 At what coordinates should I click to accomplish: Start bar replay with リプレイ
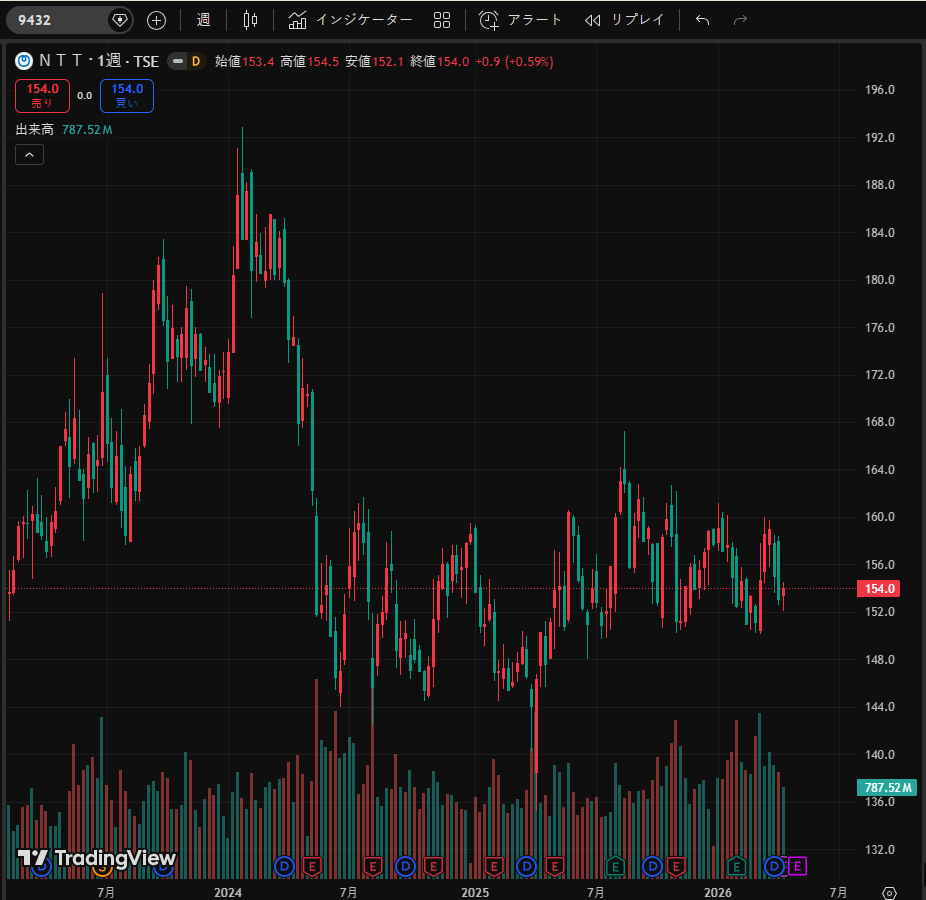click(x=625, y=20)
